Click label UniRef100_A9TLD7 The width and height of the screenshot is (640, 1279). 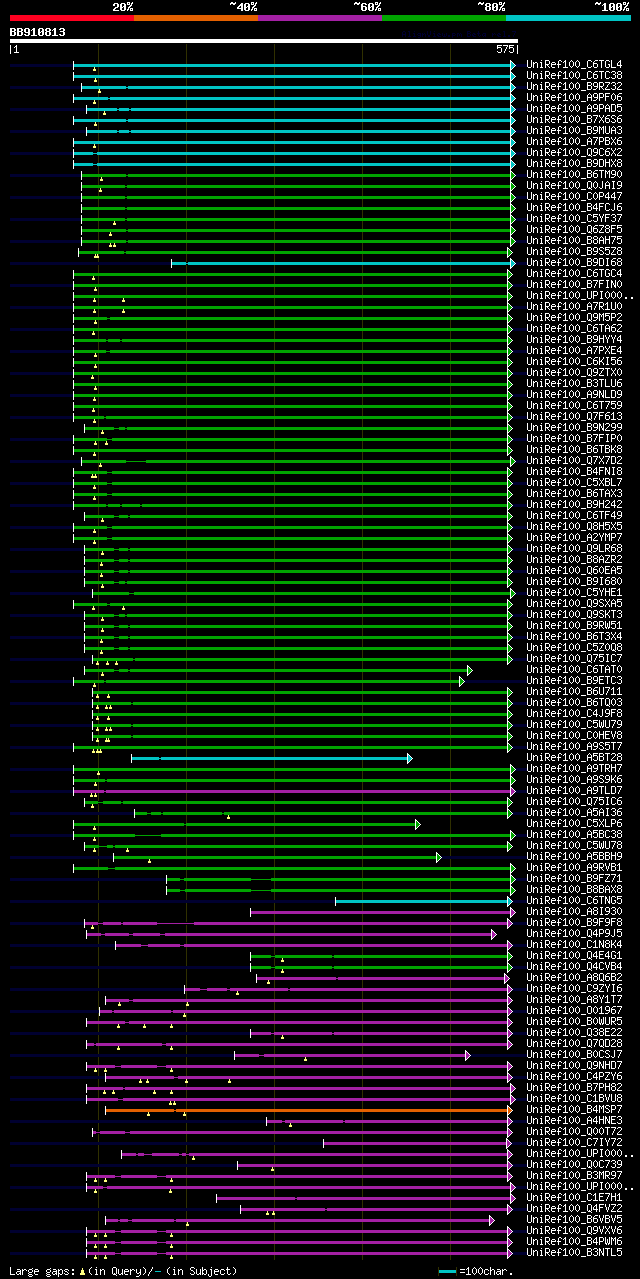tap(574, 791)
